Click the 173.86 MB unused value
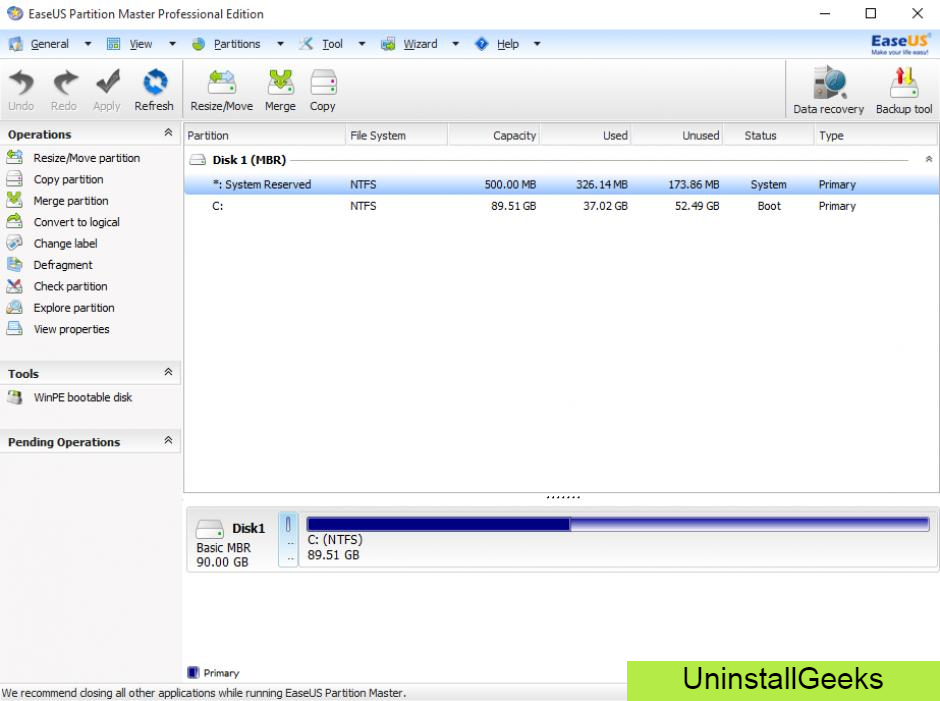Screen dimensions: 940x701 click(694, 185)
